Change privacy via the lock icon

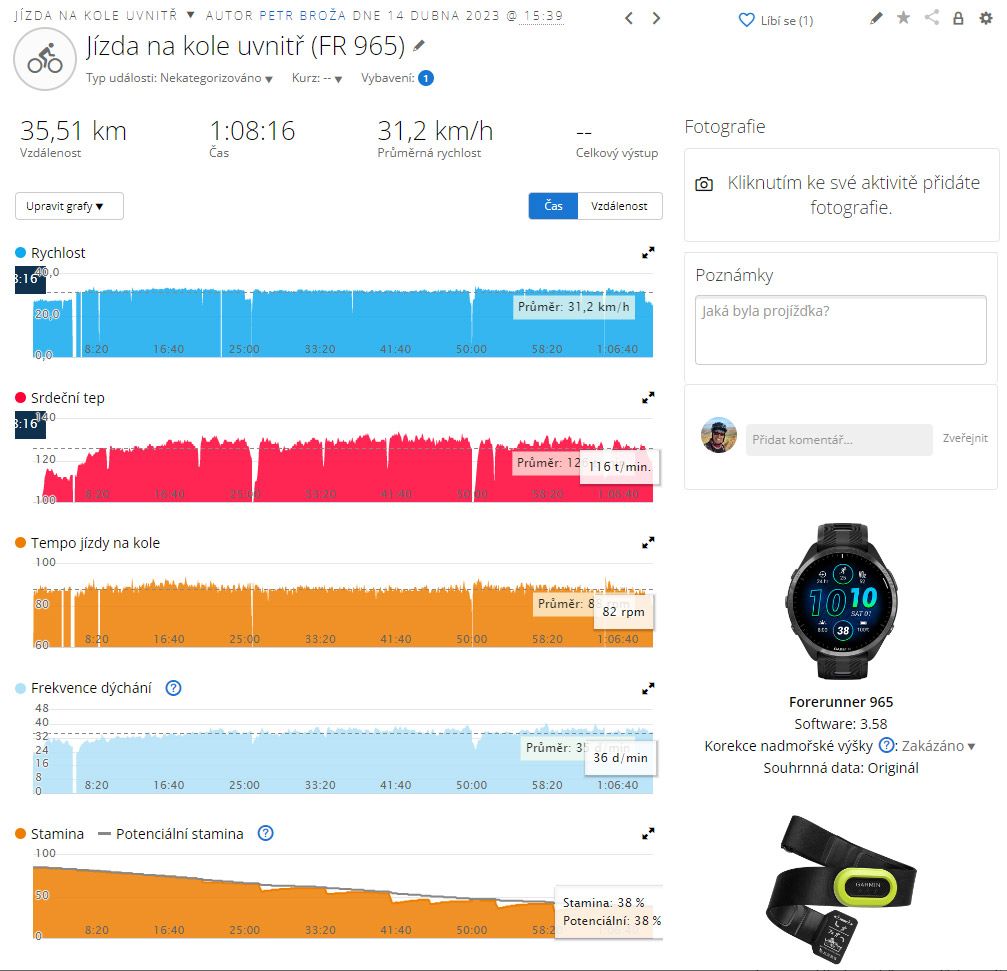click(x=958, y=19)
